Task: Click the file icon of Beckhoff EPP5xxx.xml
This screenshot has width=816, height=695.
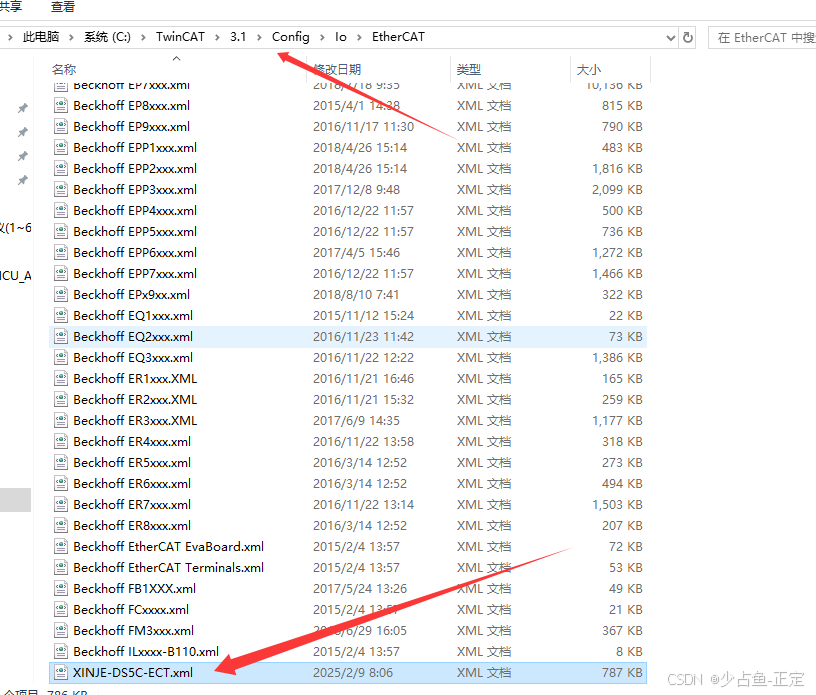Action: coord(61,232)
